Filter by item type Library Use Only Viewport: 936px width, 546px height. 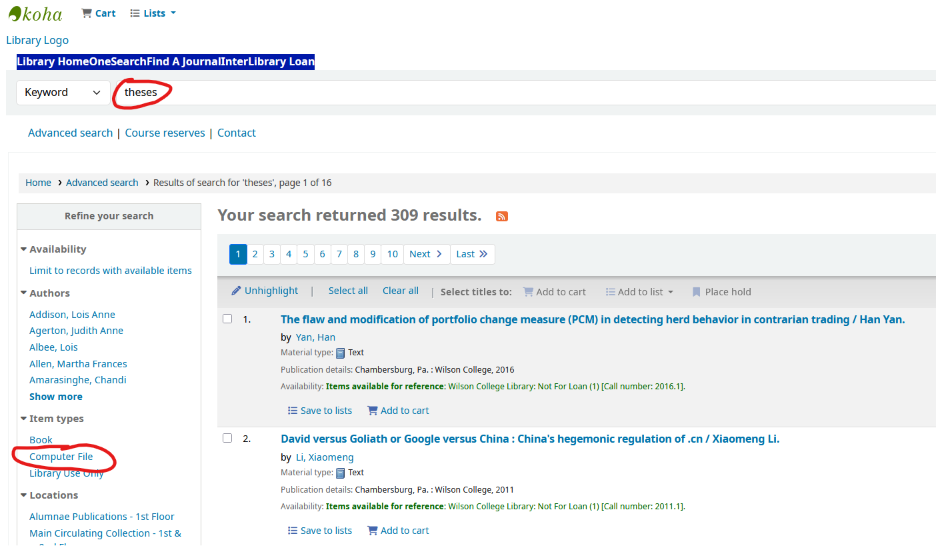[66, 473]
